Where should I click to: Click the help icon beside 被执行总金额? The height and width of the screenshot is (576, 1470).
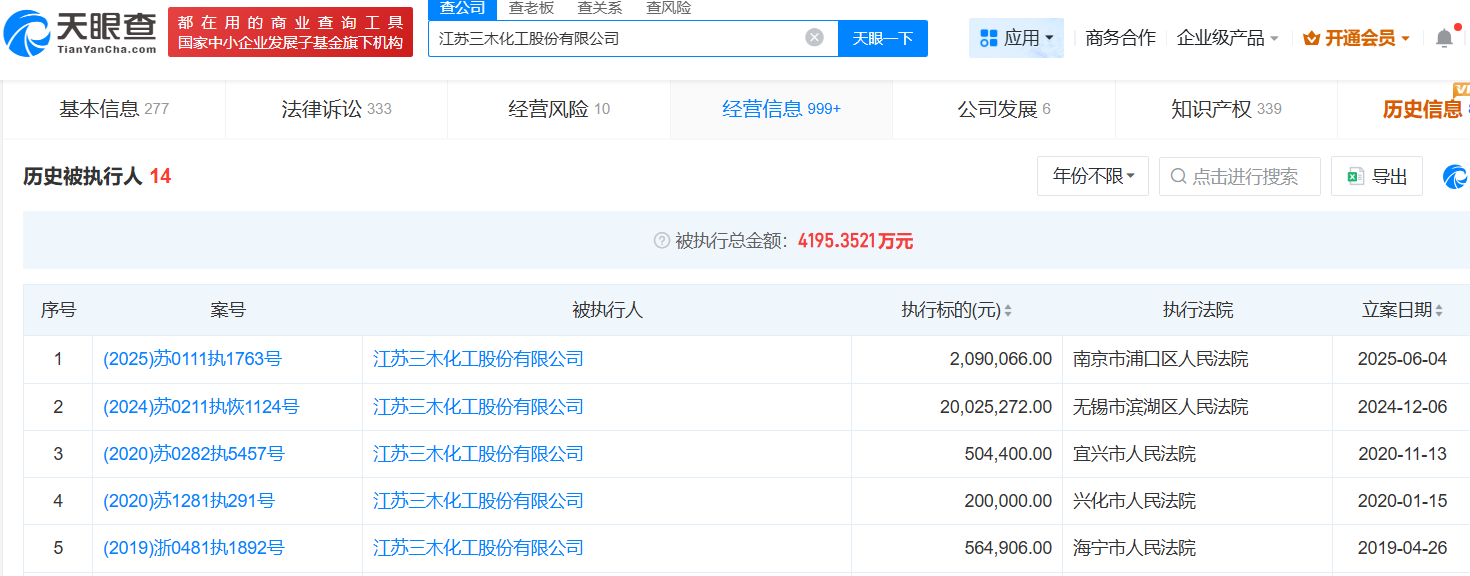[661, 241]
